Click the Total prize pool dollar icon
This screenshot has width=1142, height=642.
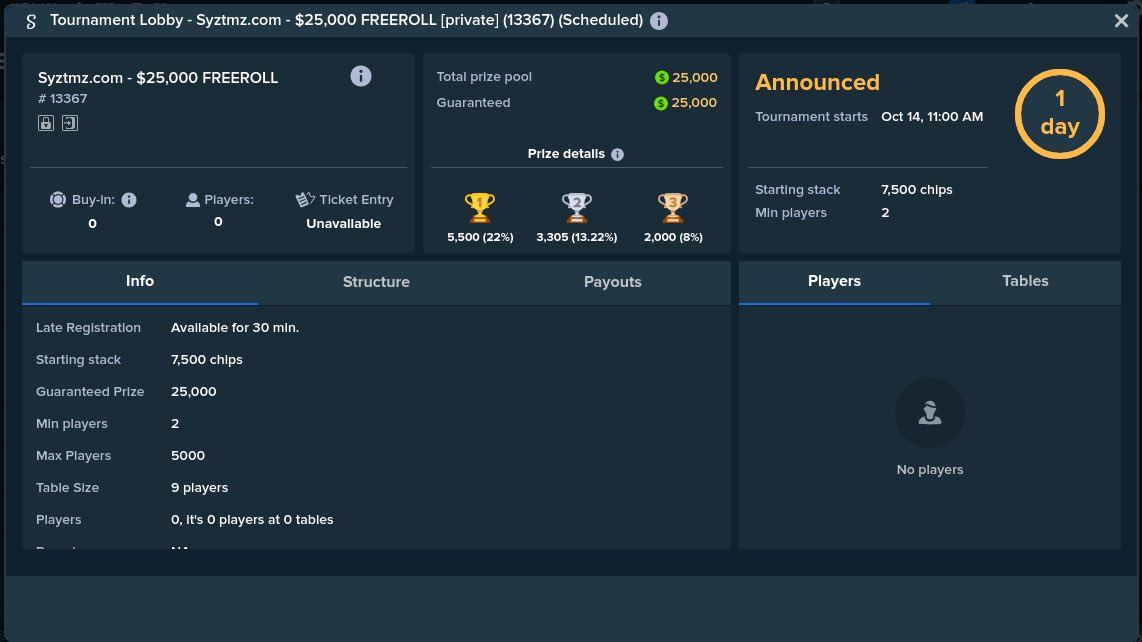tap(661, 77)
